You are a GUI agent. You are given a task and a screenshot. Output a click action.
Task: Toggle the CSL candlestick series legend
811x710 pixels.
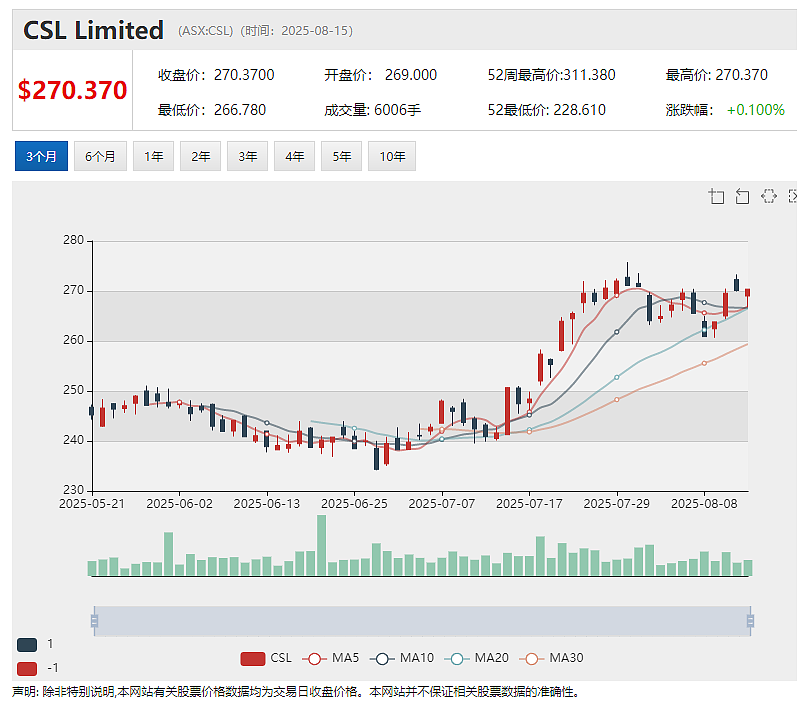click(266, 658)
